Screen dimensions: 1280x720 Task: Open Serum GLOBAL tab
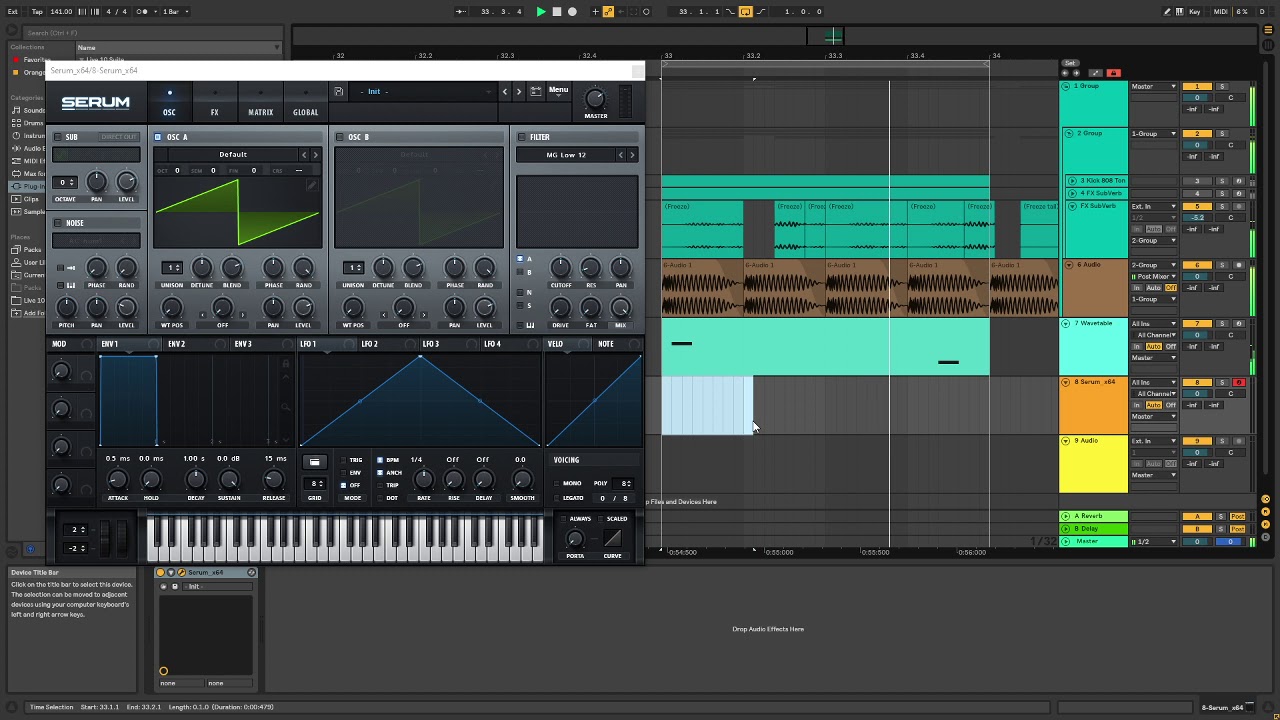(x=306, y=103)
